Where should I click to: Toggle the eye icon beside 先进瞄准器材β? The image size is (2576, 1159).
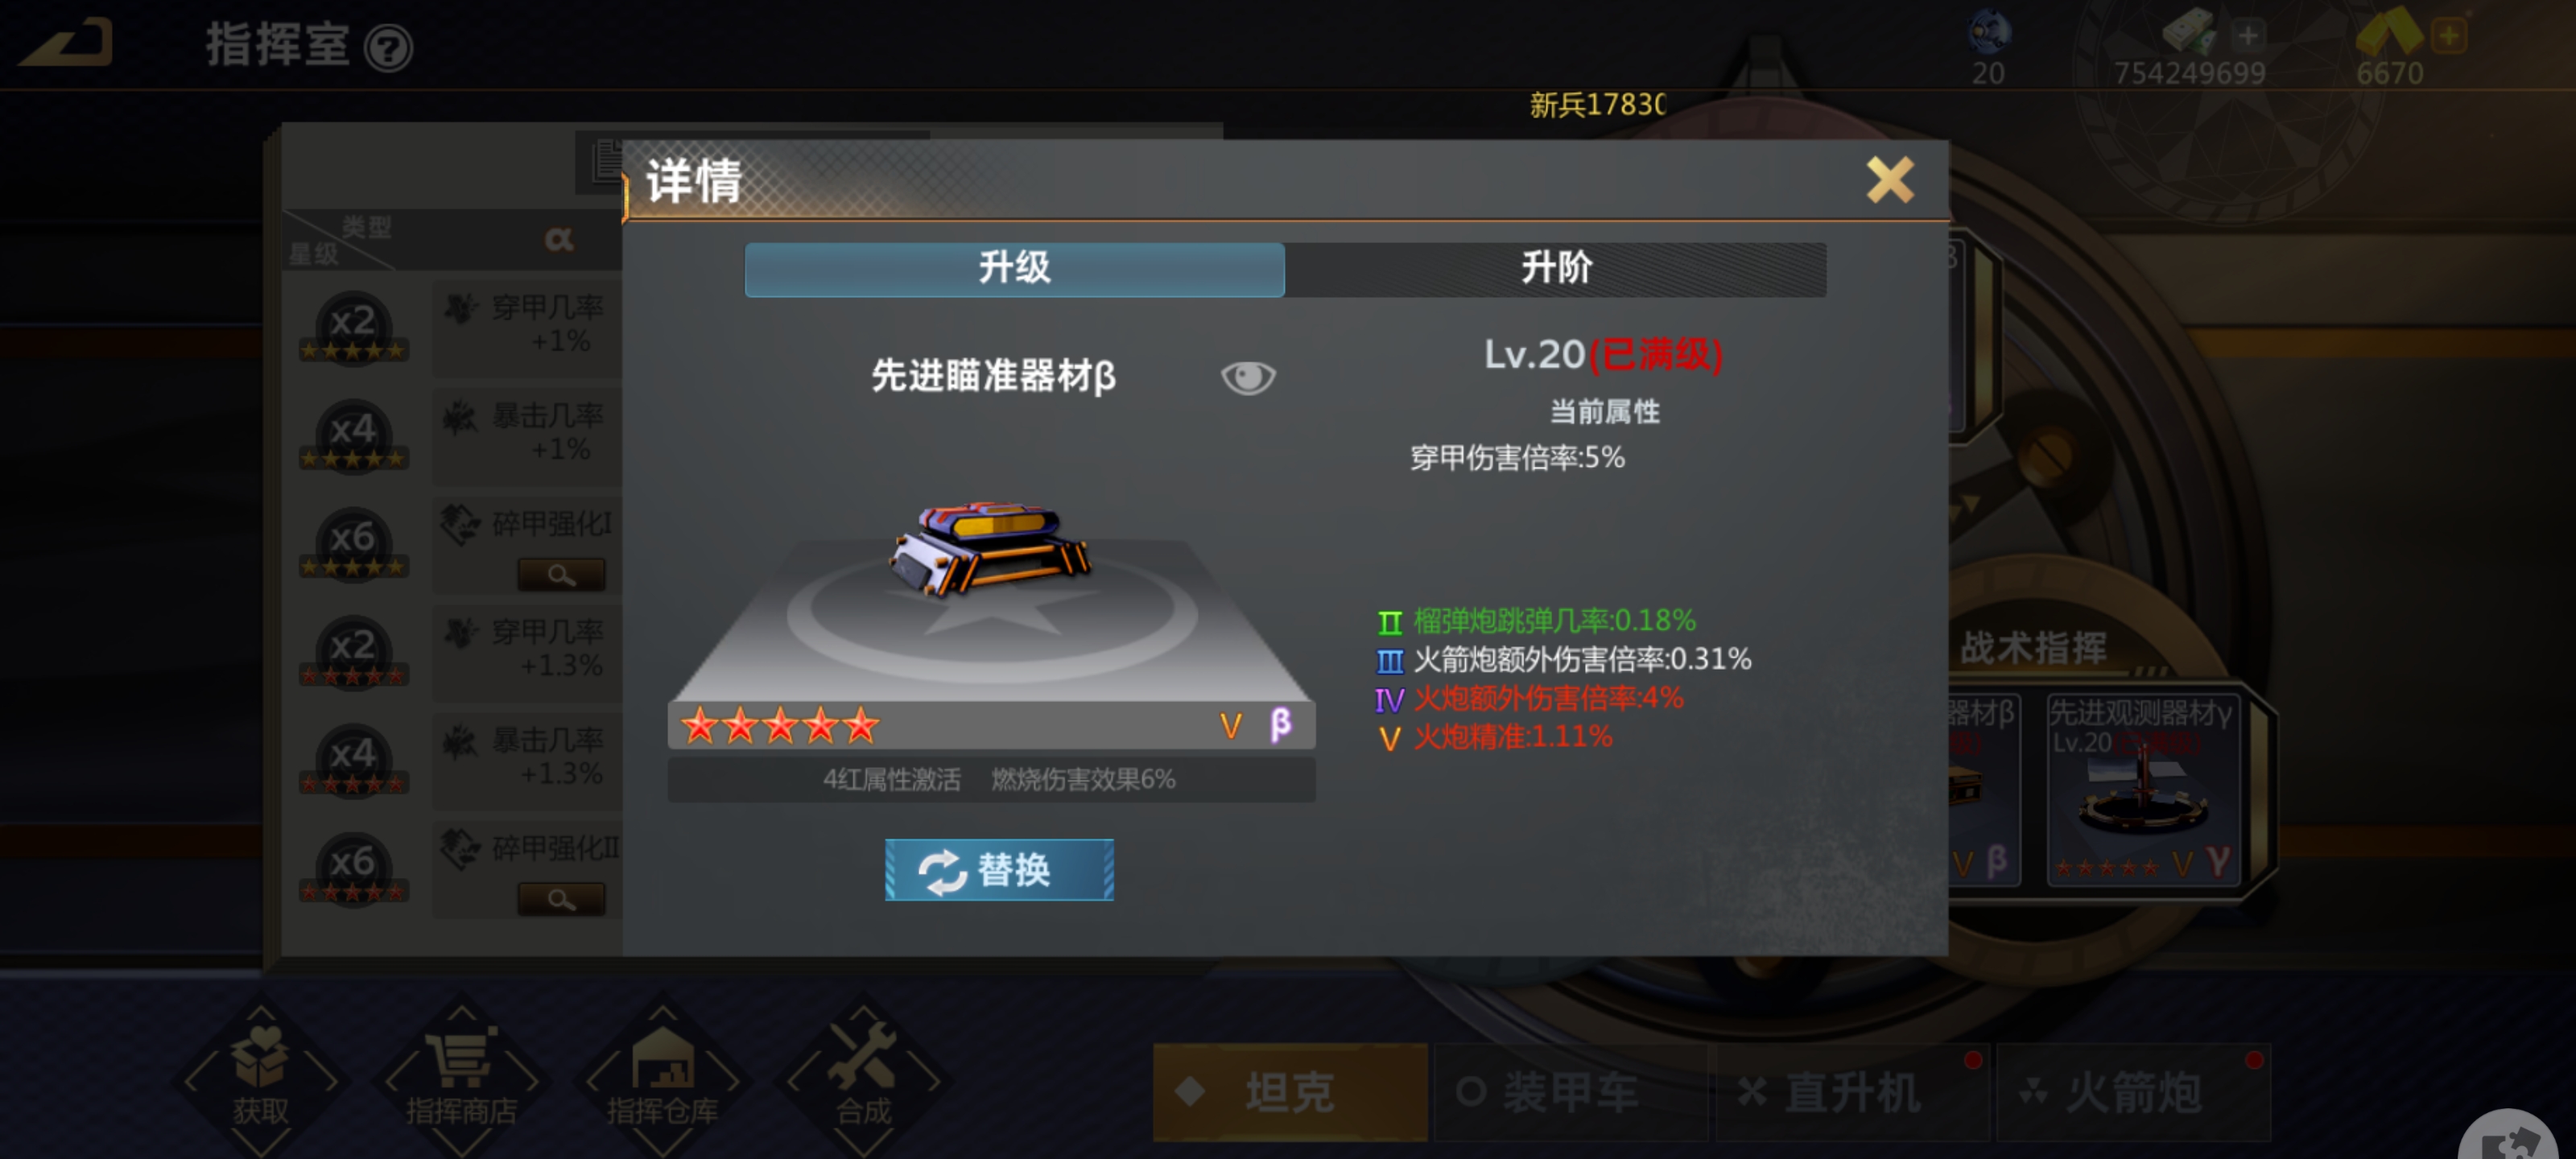[1248, 377]
